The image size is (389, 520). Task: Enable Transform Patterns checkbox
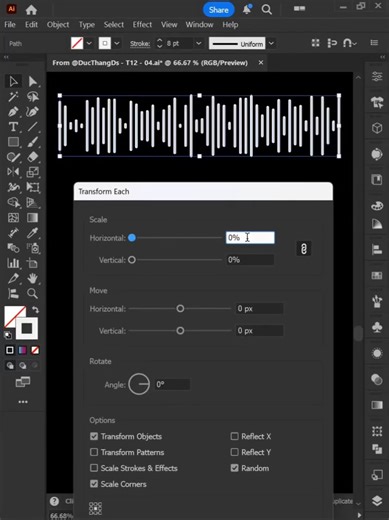94,452
